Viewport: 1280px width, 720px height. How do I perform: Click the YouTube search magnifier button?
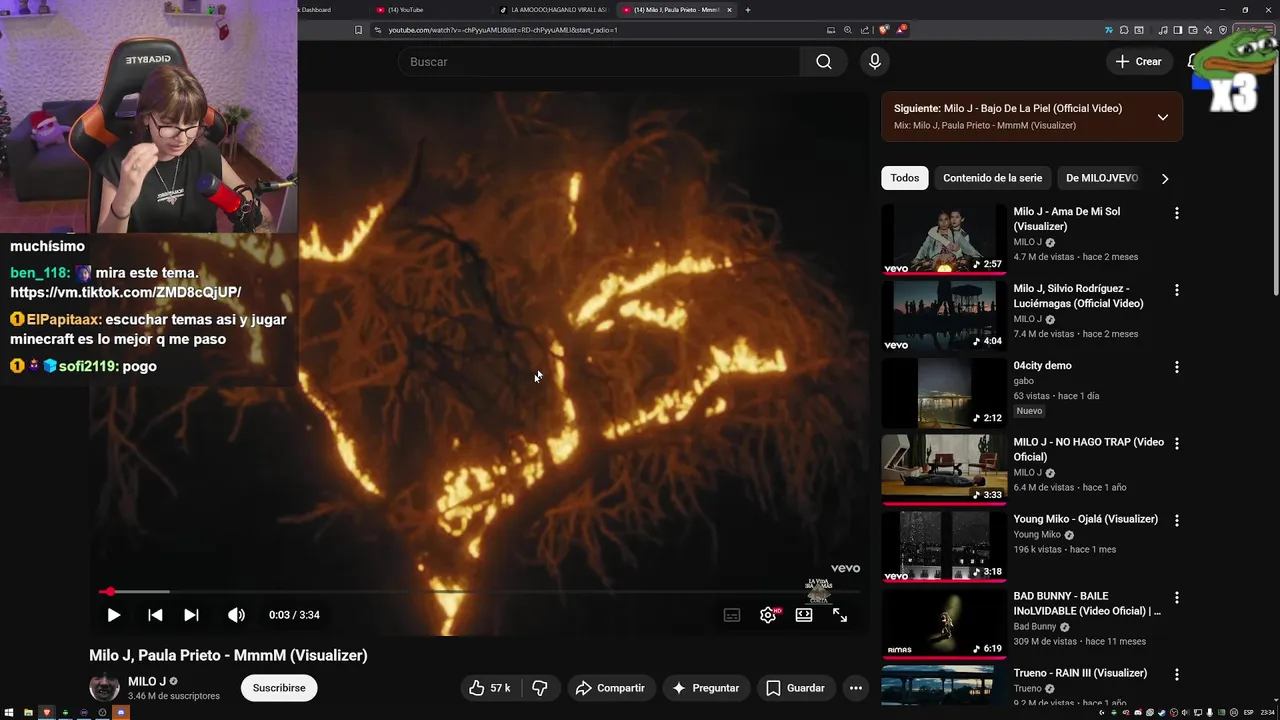tap(824, 62)
